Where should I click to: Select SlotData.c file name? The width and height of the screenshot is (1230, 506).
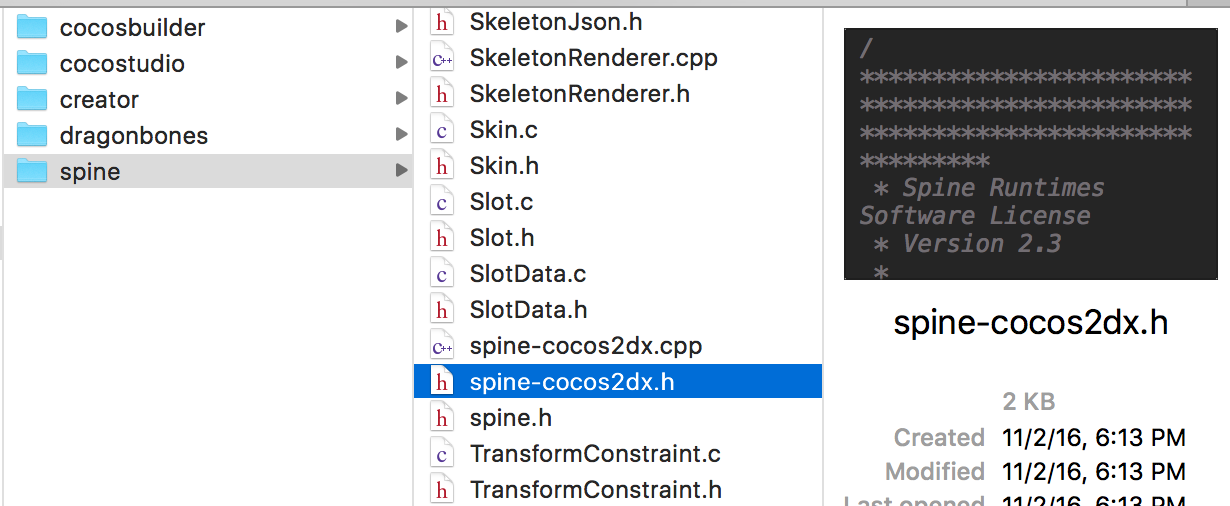[x=528, y=274]
